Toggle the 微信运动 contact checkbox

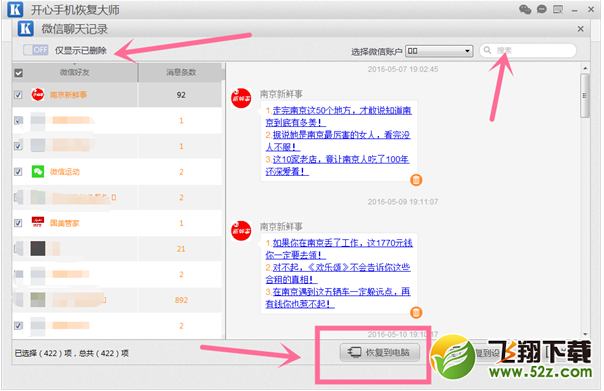click(x=18, y=172)
